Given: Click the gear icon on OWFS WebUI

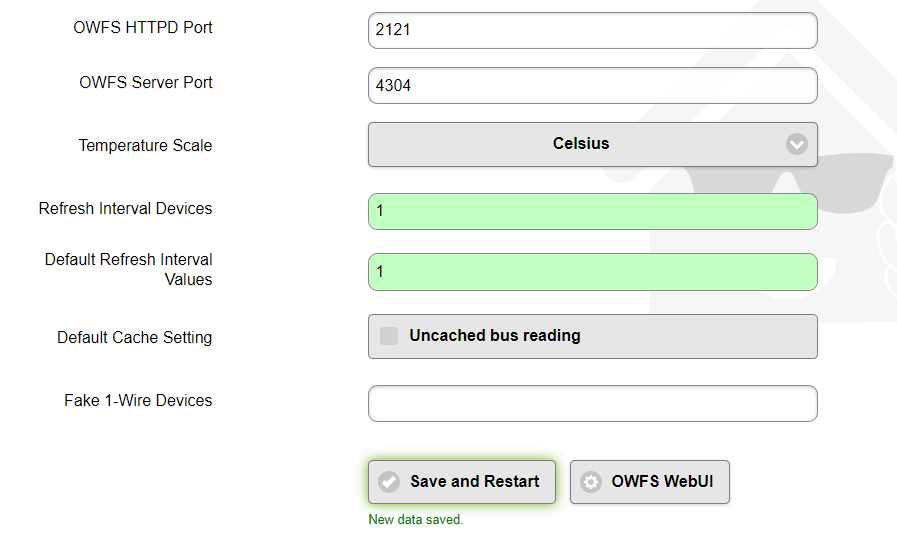Looking at the screenshot, I should [591, 482].
